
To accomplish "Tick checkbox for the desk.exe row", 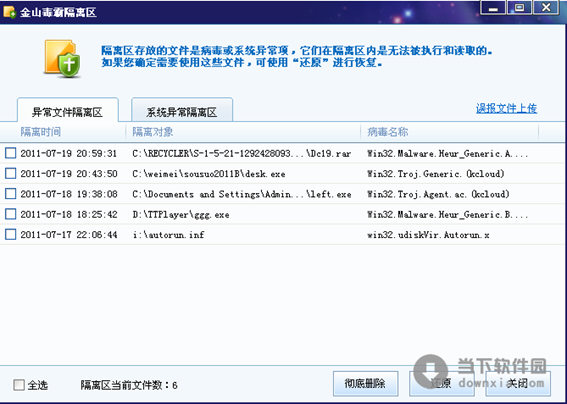I will coord(10,173).
